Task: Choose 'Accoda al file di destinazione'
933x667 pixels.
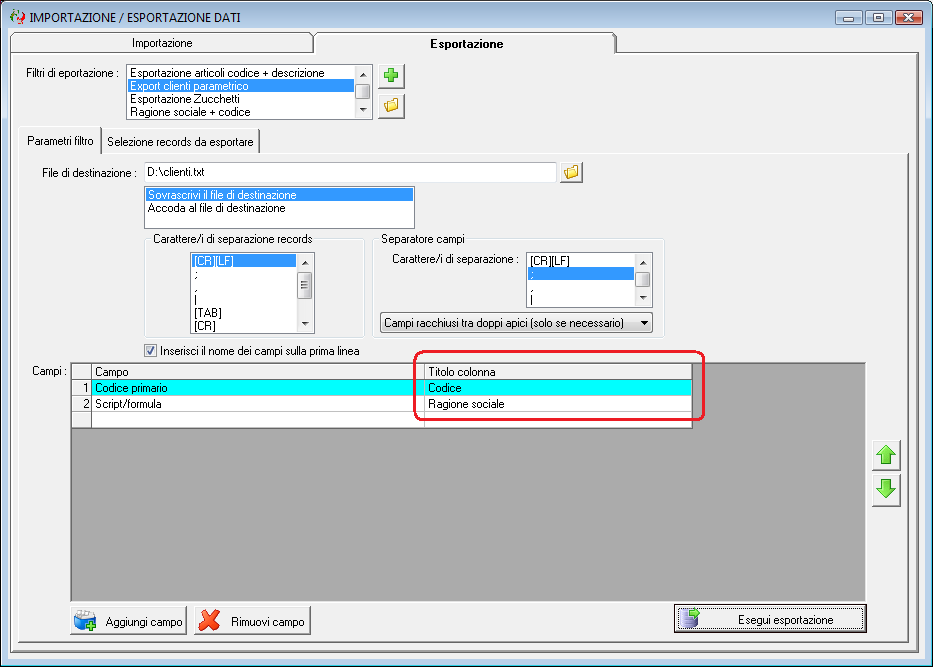Action: 279,208
